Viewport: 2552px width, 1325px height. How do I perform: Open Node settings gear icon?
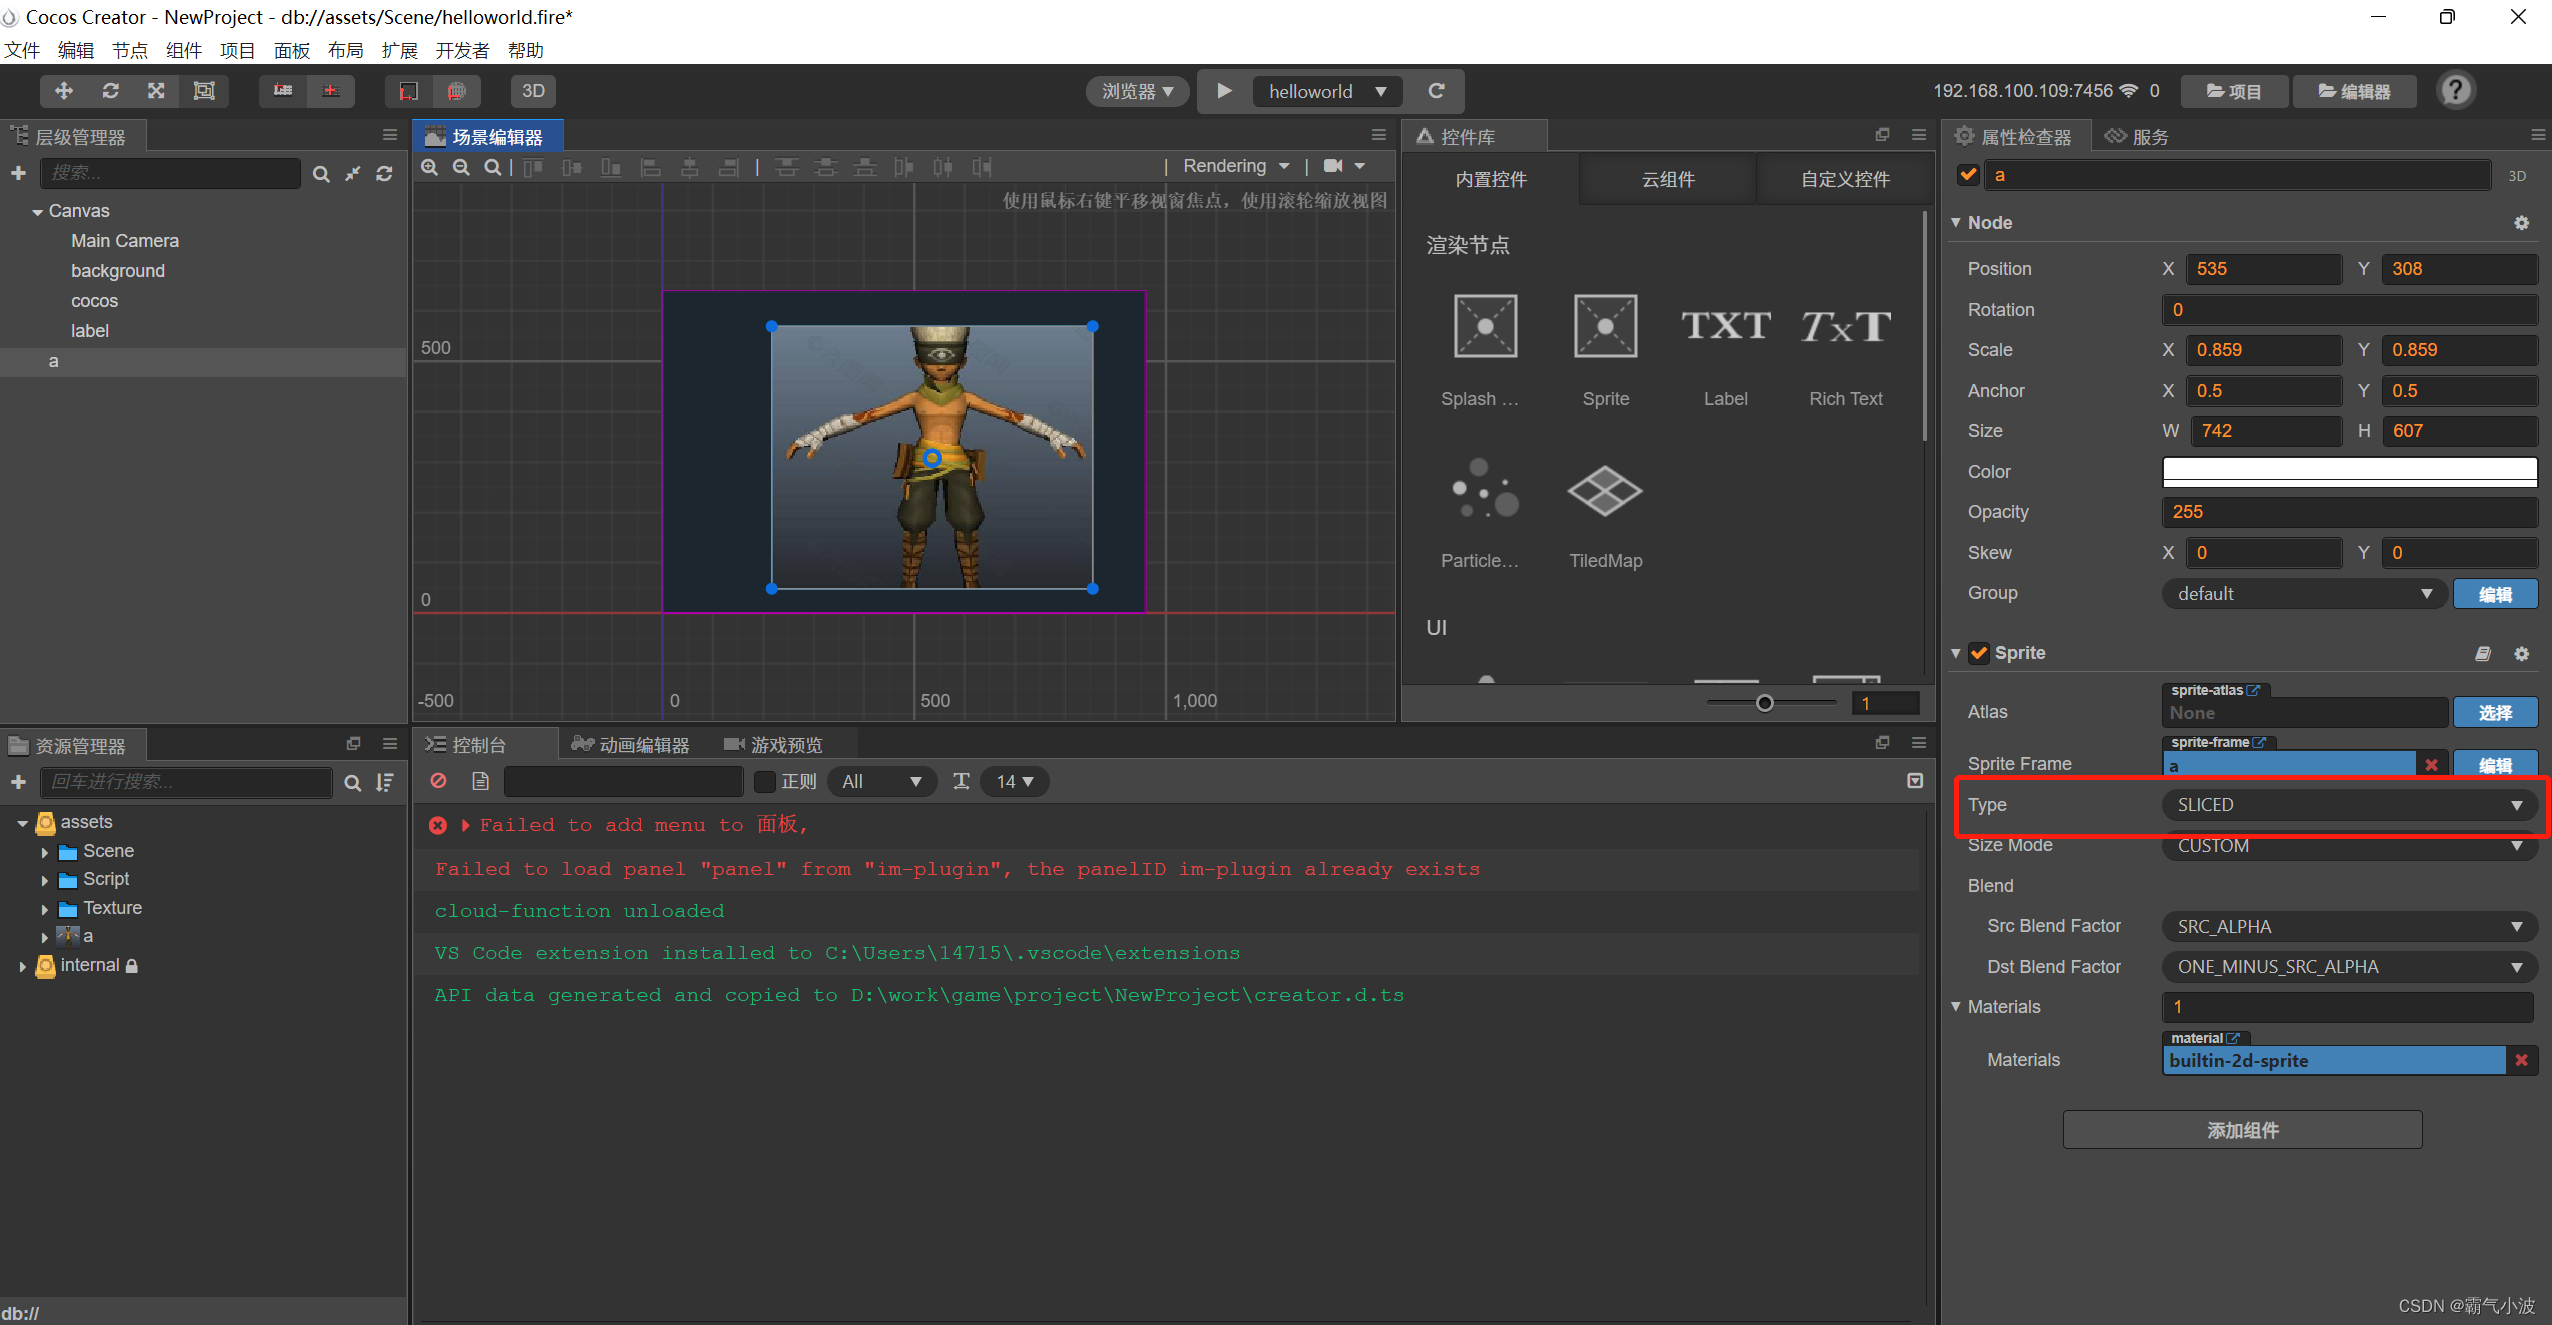(x=2521, y=223)
